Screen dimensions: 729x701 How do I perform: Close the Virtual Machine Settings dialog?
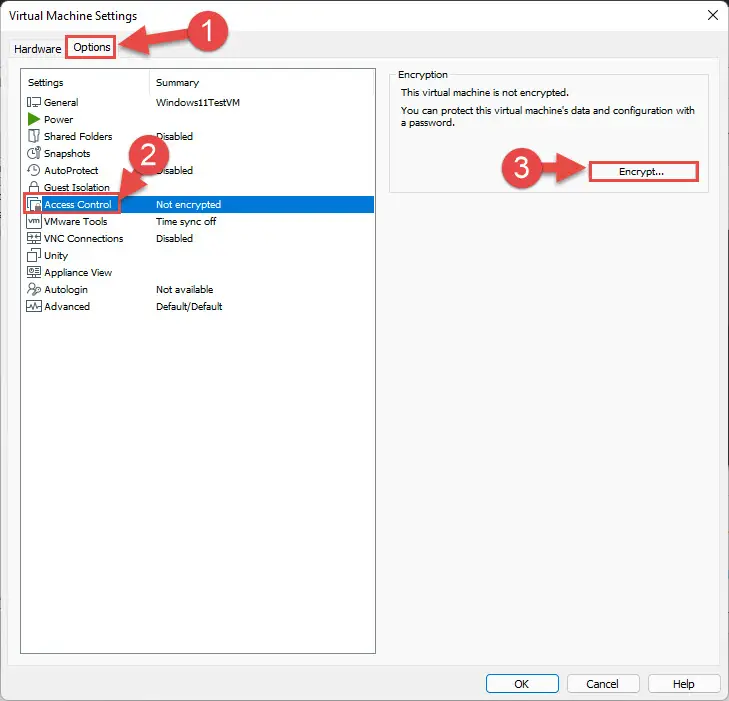coord(712,15)
